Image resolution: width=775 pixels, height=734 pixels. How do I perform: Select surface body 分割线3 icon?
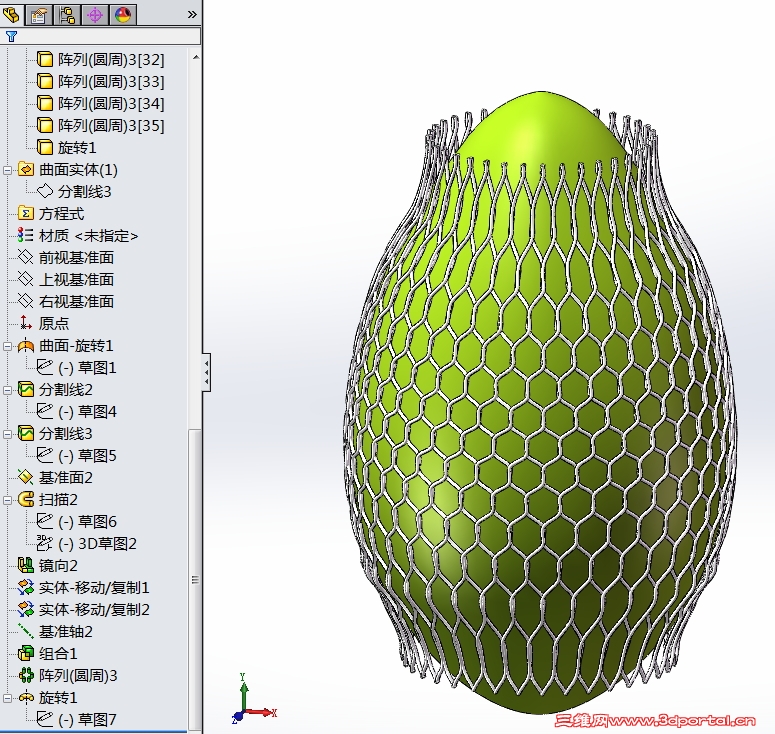click(45, 191)
